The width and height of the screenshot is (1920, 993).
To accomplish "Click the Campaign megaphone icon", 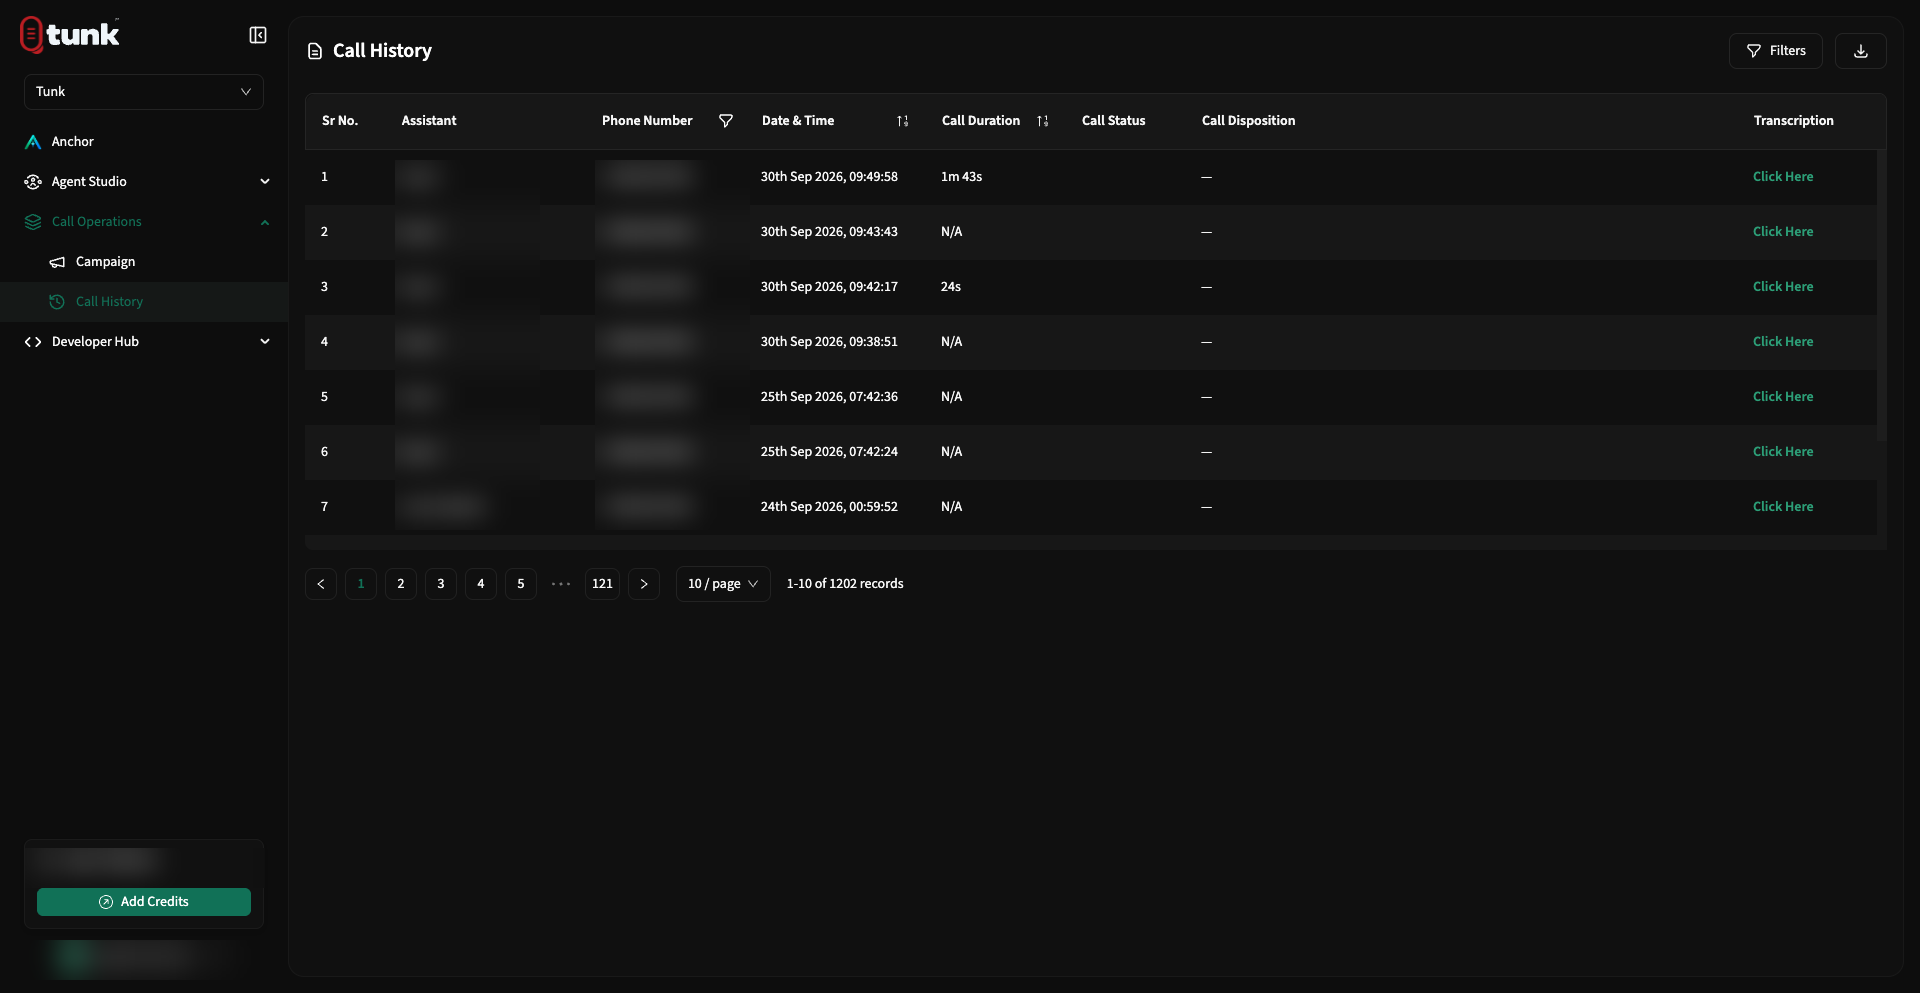I will (57, 262).
